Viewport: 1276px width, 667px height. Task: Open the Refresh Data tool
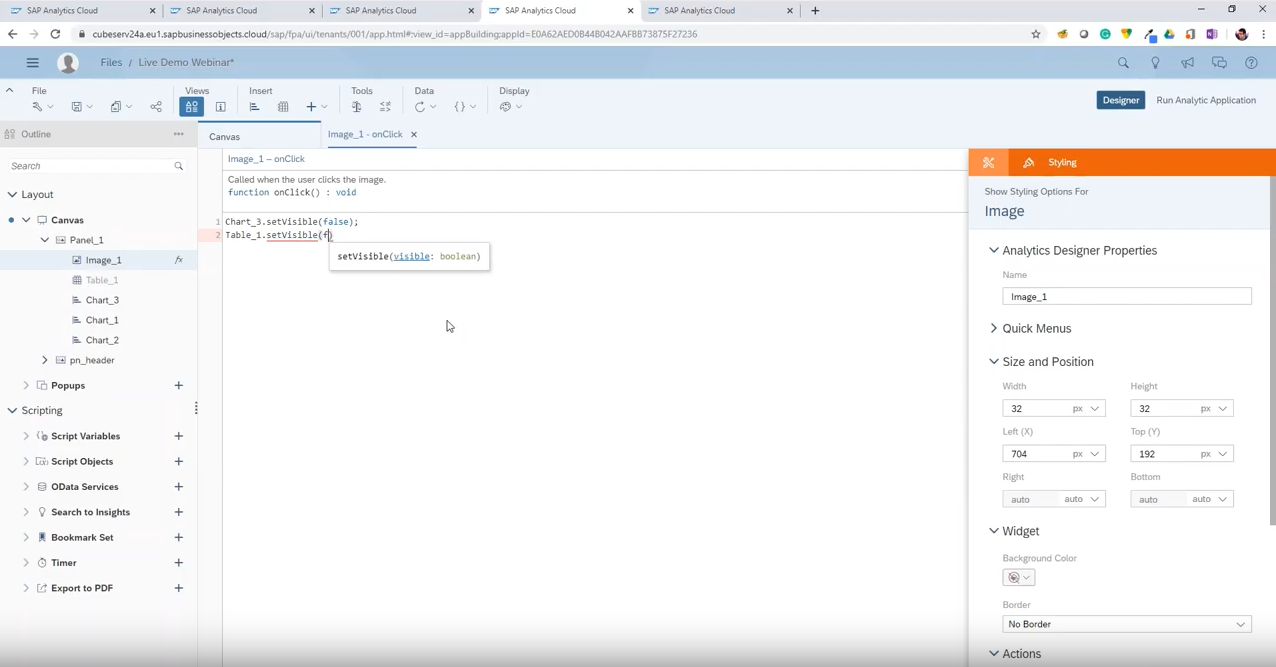[x=419, y=107]
